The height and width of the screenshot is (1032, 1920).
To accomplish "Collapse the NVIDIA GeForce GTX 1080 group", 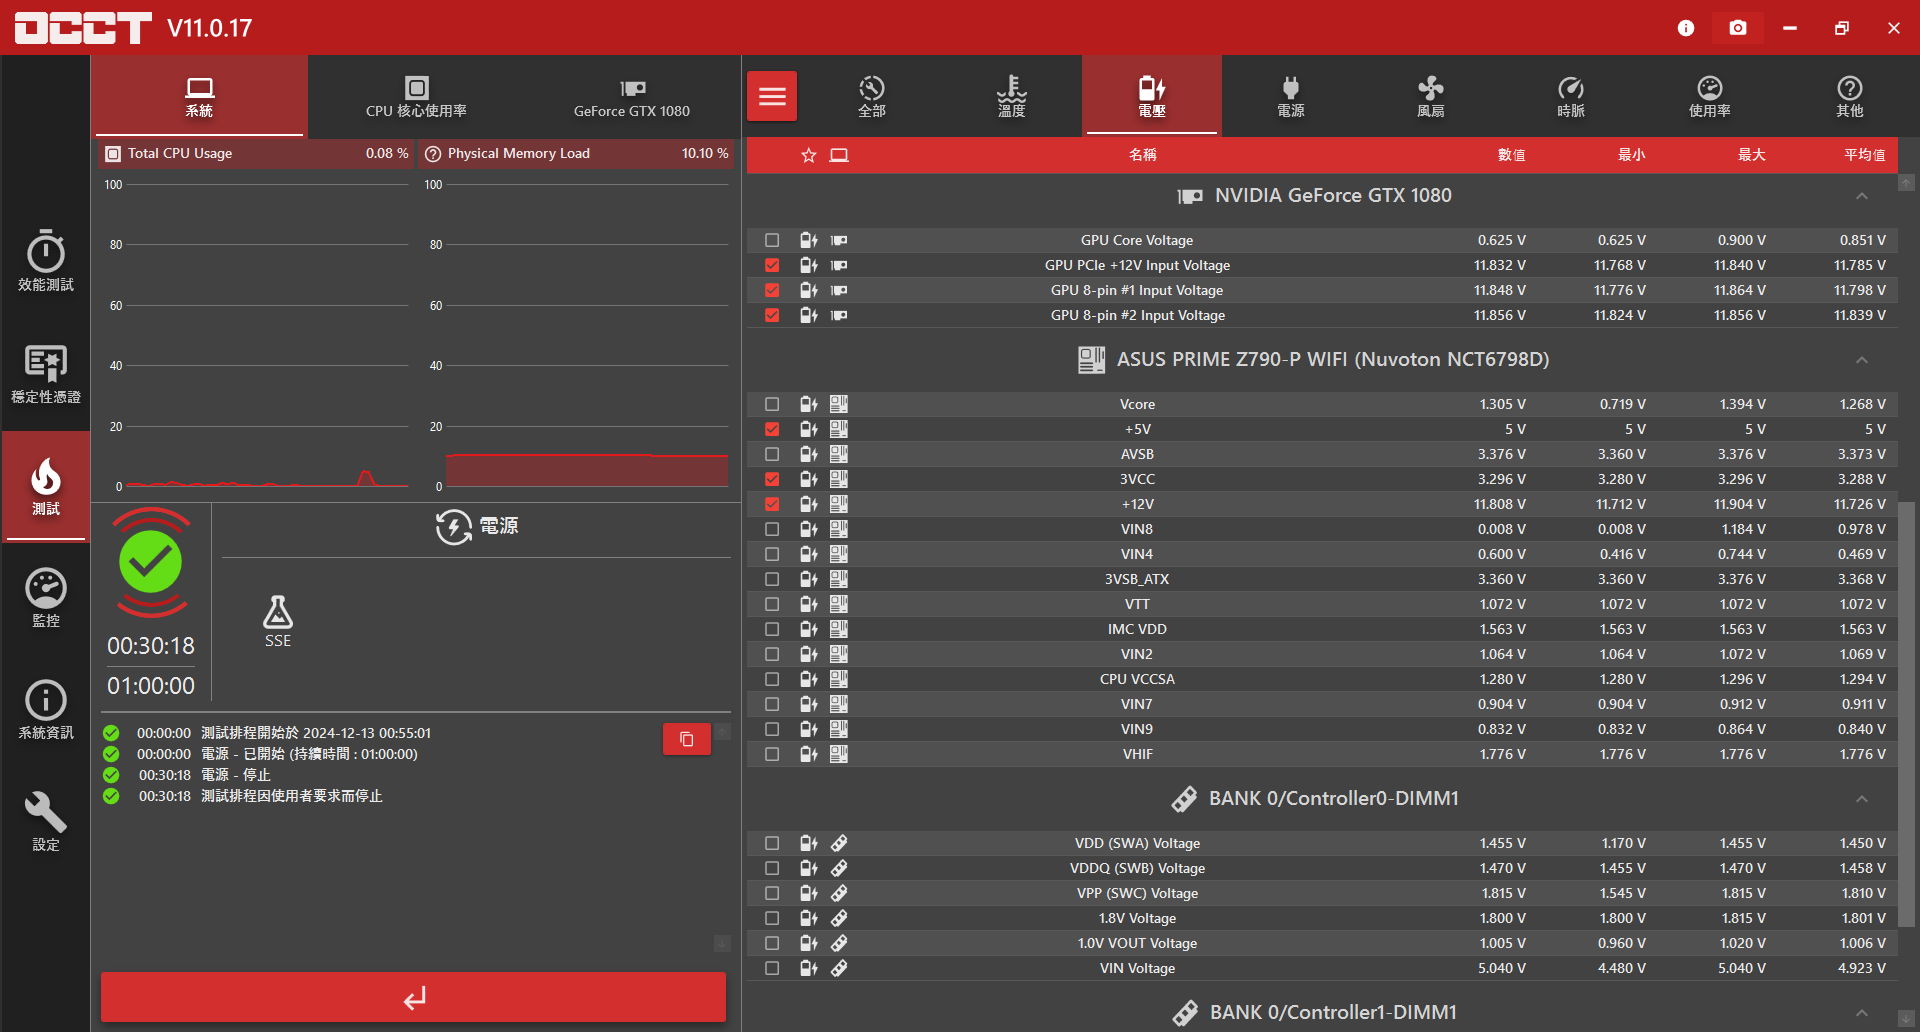I will click(1862, 196).
